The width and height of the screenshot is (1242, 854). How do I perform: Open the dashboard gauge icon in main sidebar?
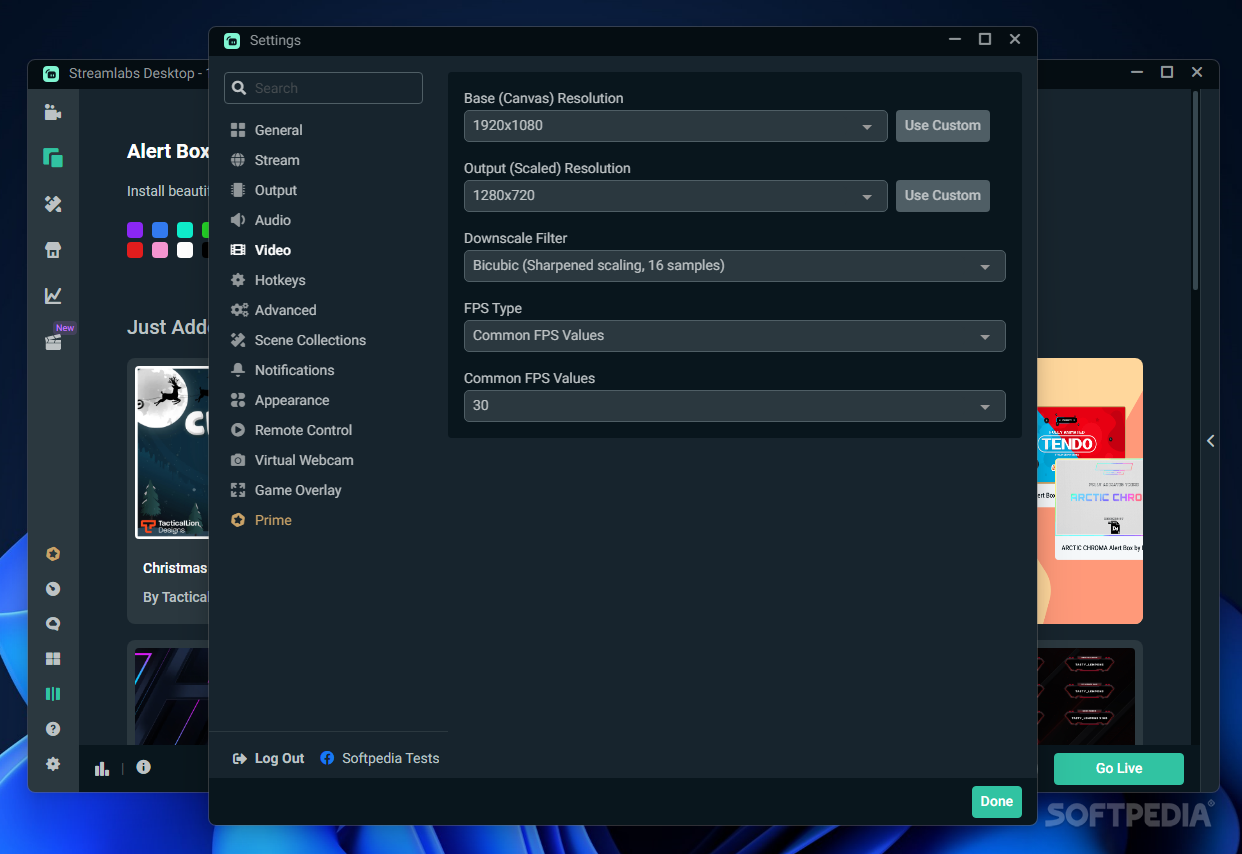tap(53, 589)
